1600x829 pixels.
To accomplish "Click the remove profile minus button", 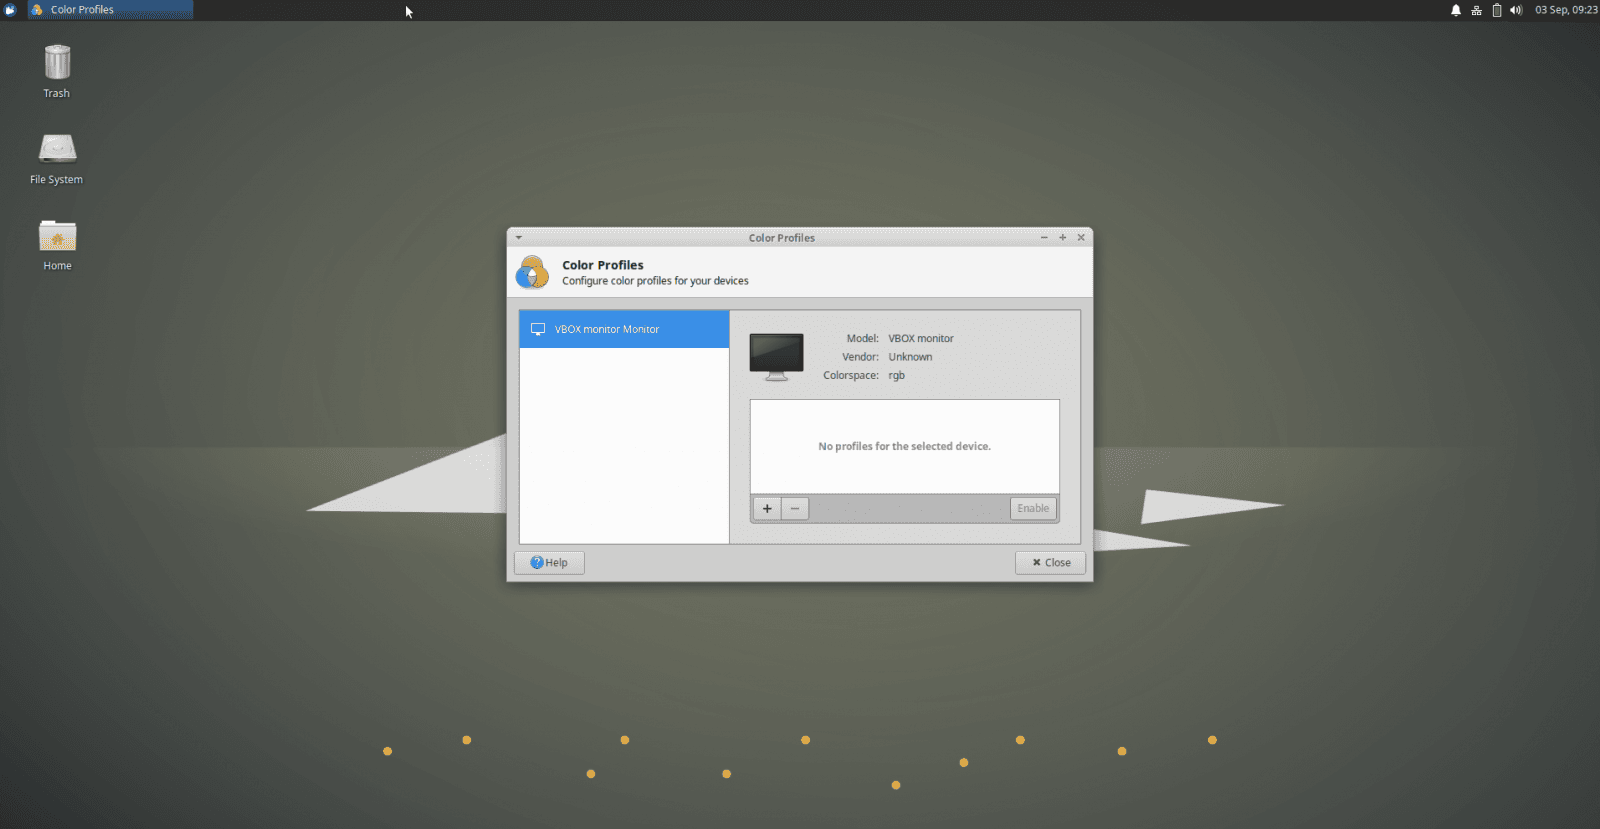I will click(x=795, y=508).
